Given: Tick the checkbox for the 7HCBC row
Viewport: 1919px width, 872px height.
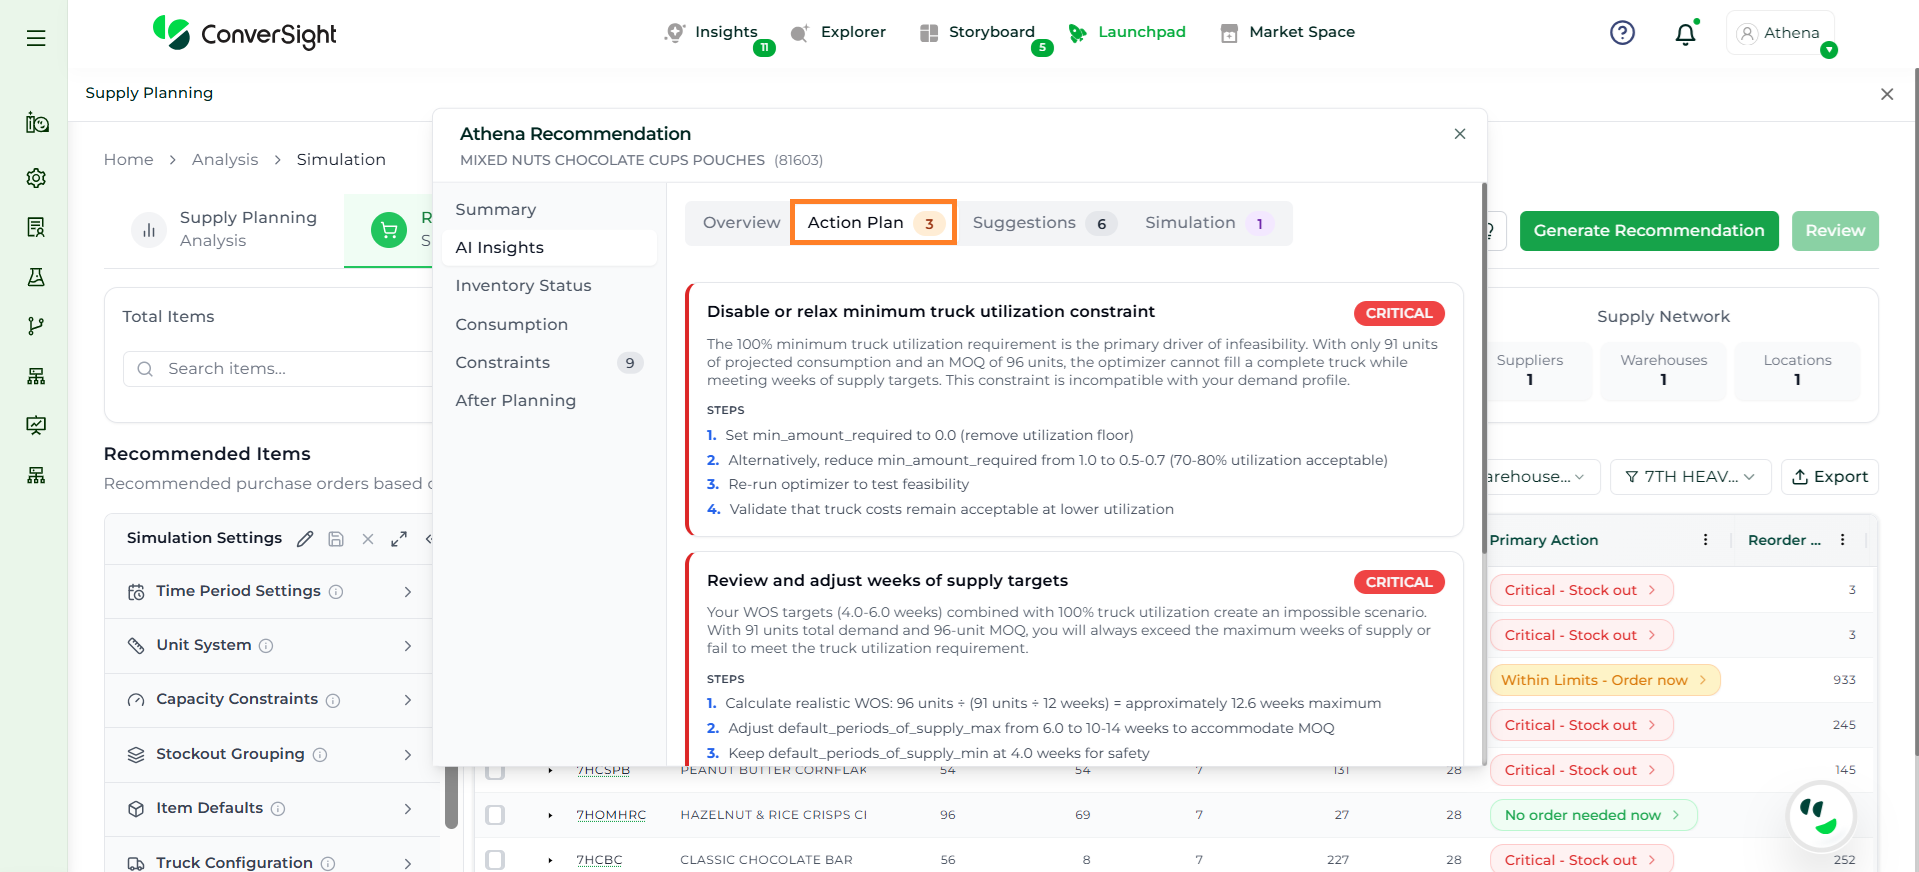Looking at the screenshot, I should [x=495, y=860].
